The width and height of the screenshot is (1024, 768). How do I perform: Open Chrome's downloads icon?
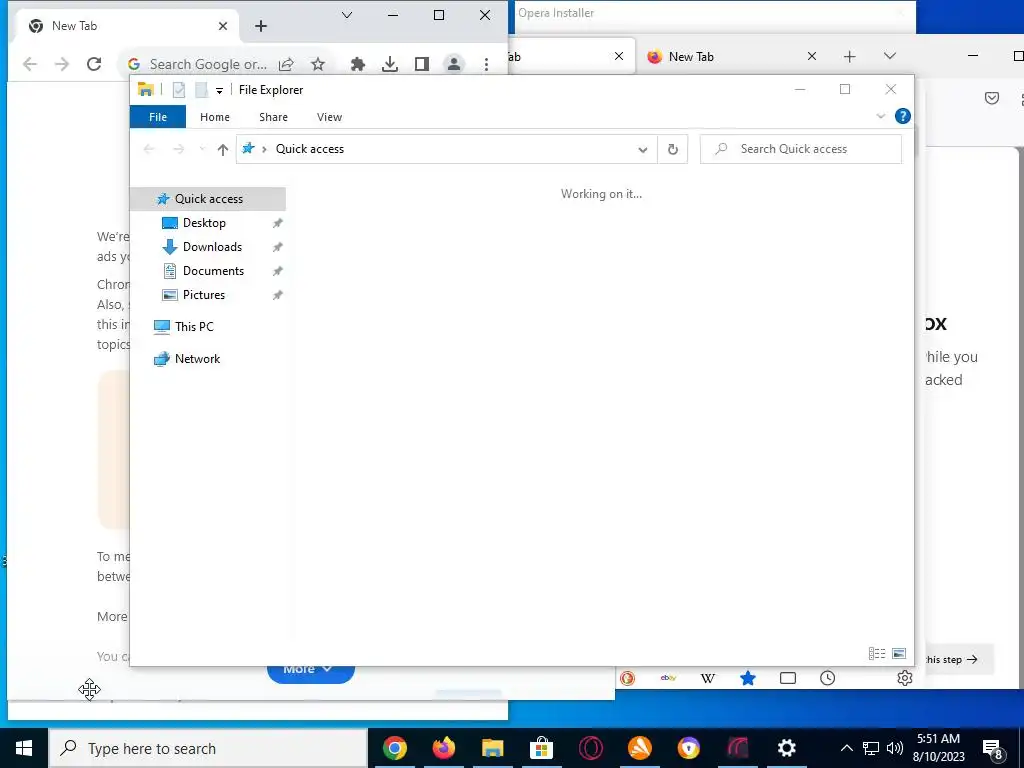pyautogui.click(x=390, y=64)
